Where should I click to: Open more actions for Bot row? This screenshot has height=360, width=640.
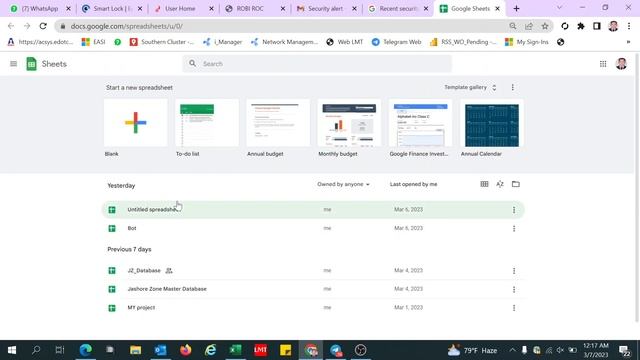click(514, 229)
